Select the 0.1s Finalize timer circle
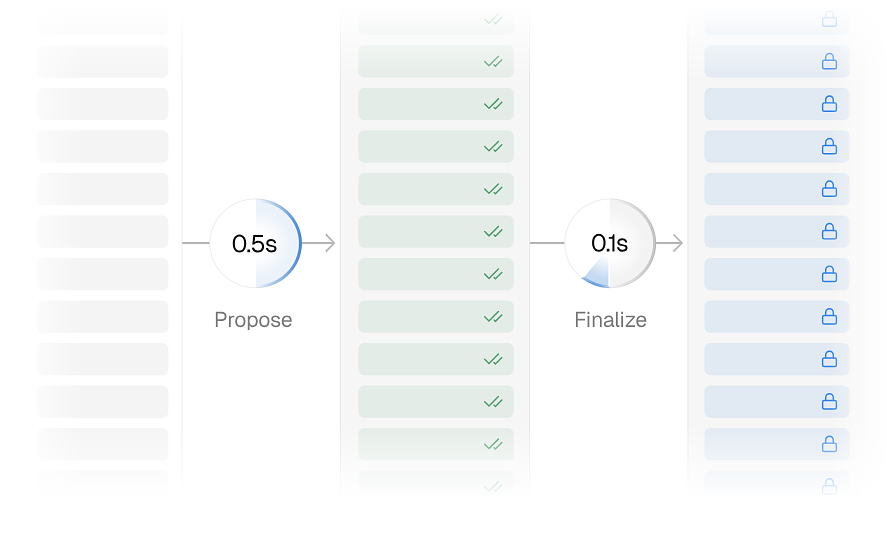This screenshot has height=541, width=887. click(610, 243)
